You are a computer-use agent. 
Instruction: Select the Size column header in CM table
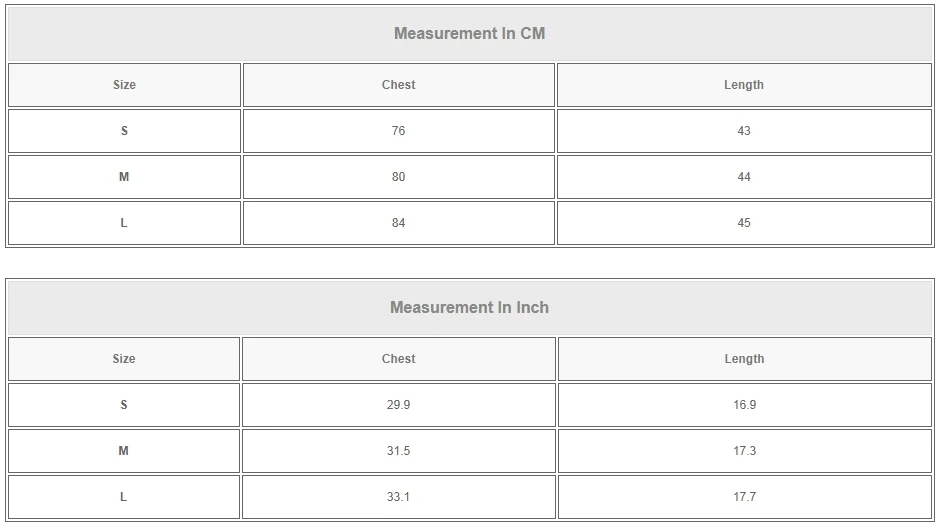coord(124,85)
